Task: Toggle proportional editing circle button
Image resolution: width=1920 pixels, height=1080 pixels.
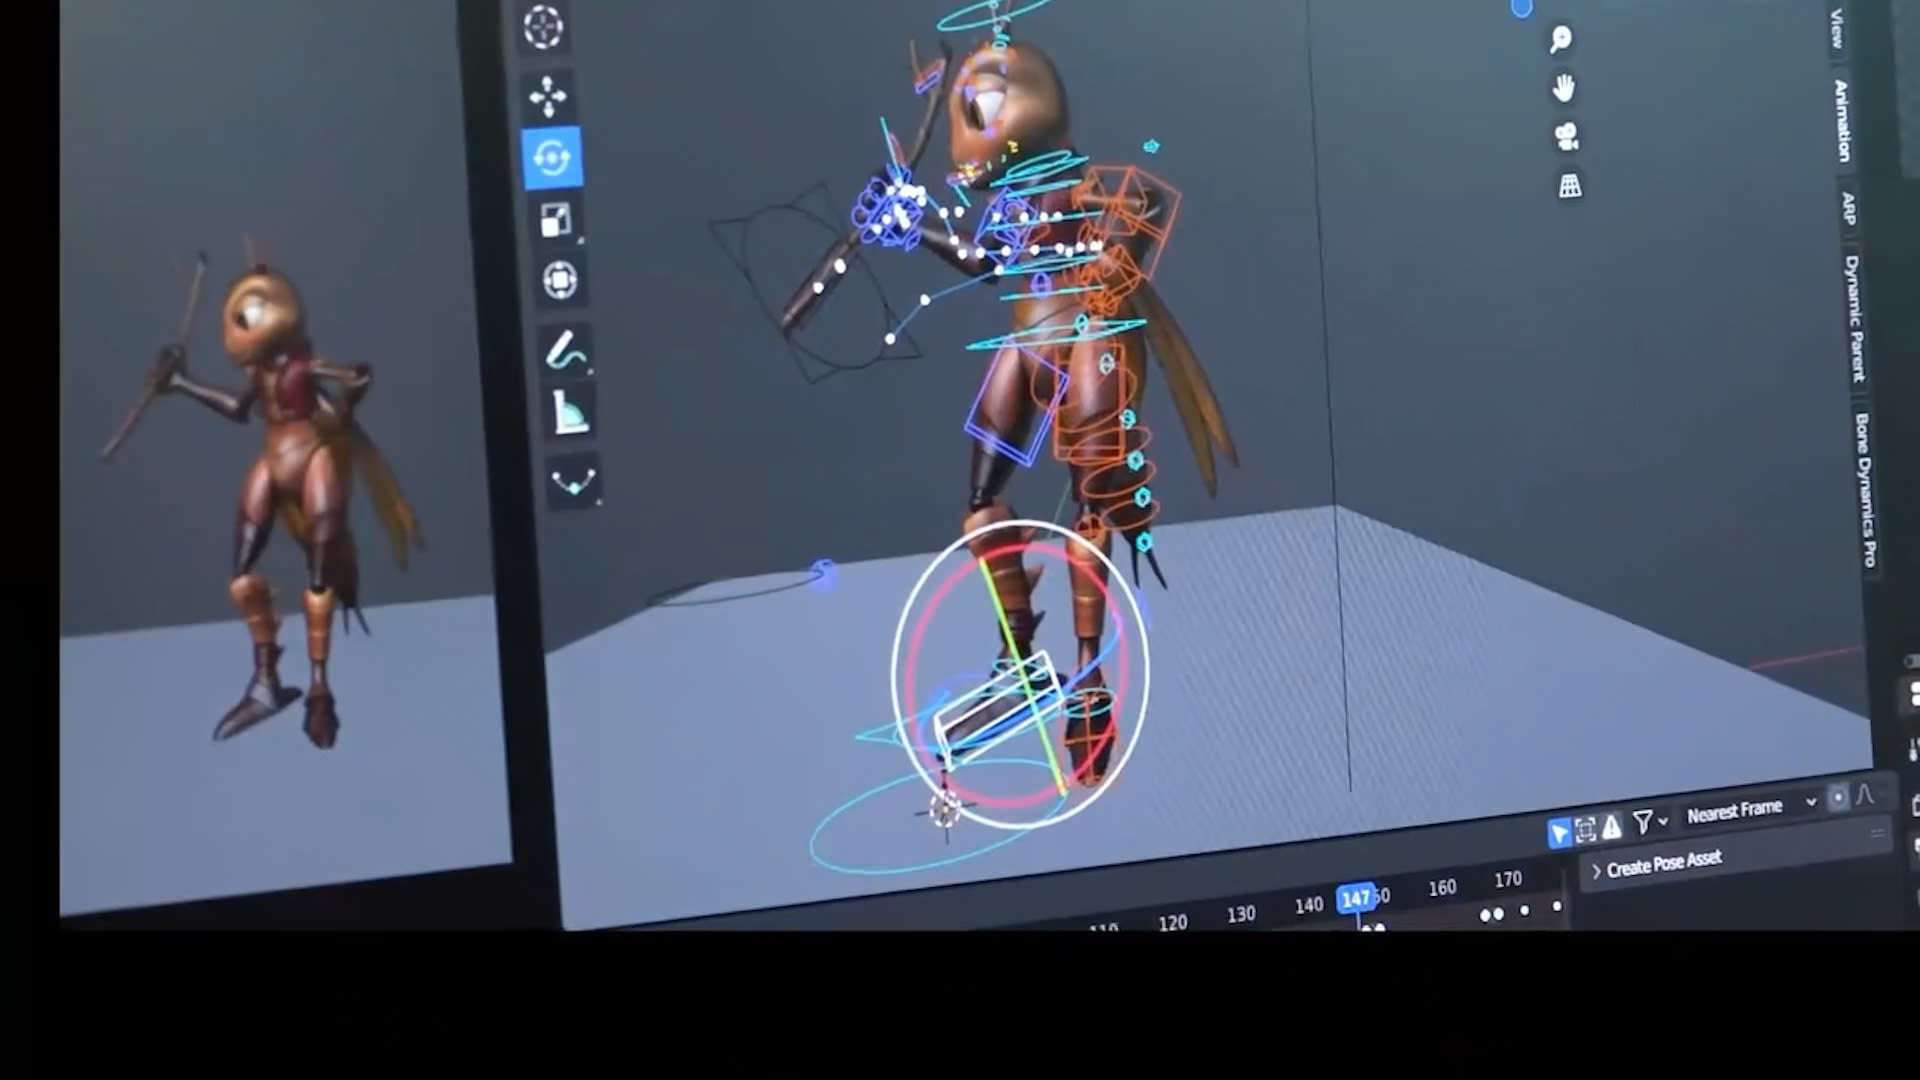Action: click(1838, 798)
